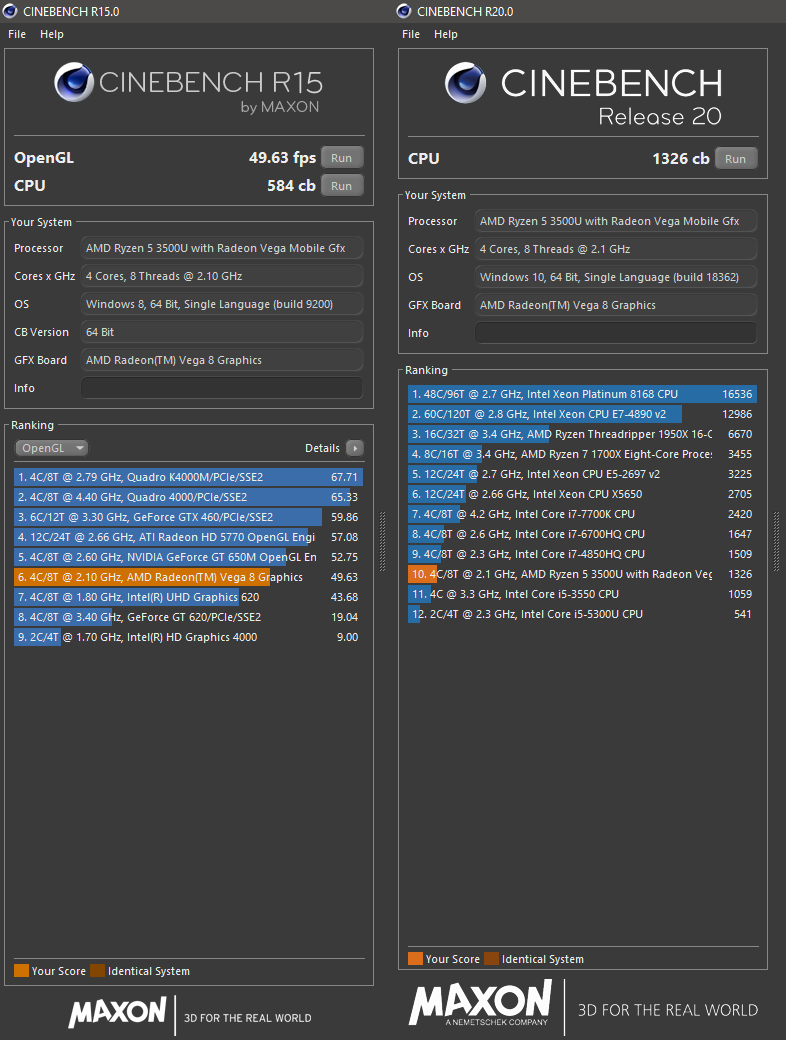
Task: Click MAXON Nemetschek logo in R20 window
Action: (x=480, y=1004)
